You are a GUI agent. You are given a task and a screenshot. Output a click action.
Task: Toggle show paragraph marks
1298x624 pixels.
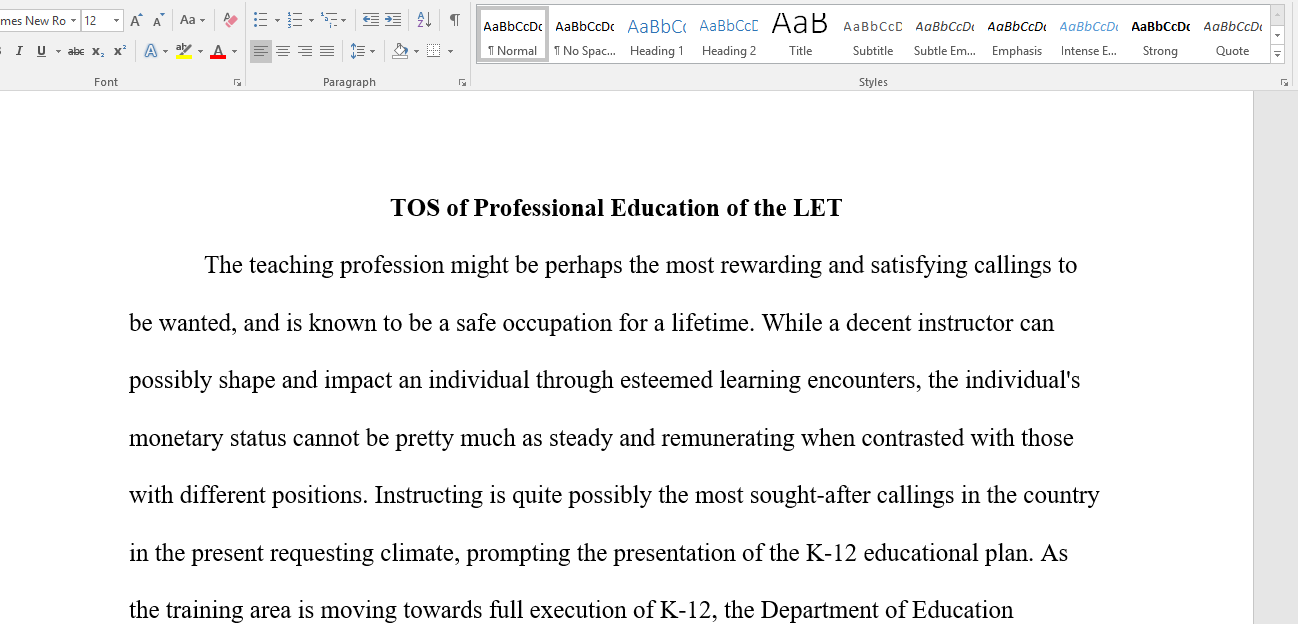tap(455, 20)
